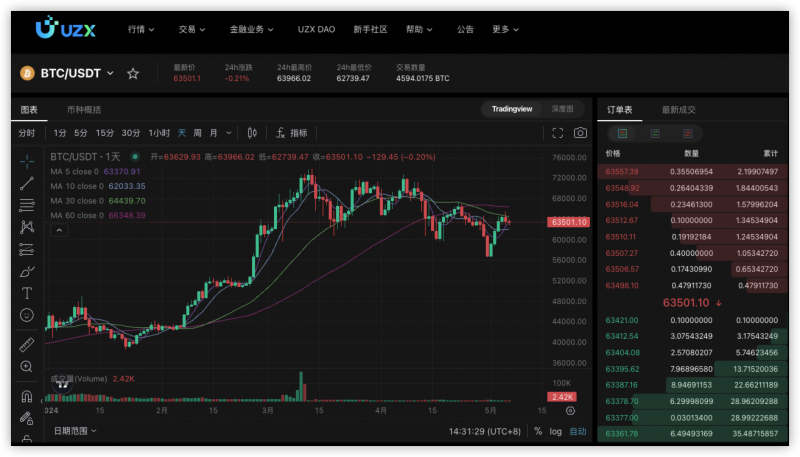Image resolution: width=800 pixels, height=457 pixels.
Task: Select the 1小时 interval
Action: (x=159, y=133)
